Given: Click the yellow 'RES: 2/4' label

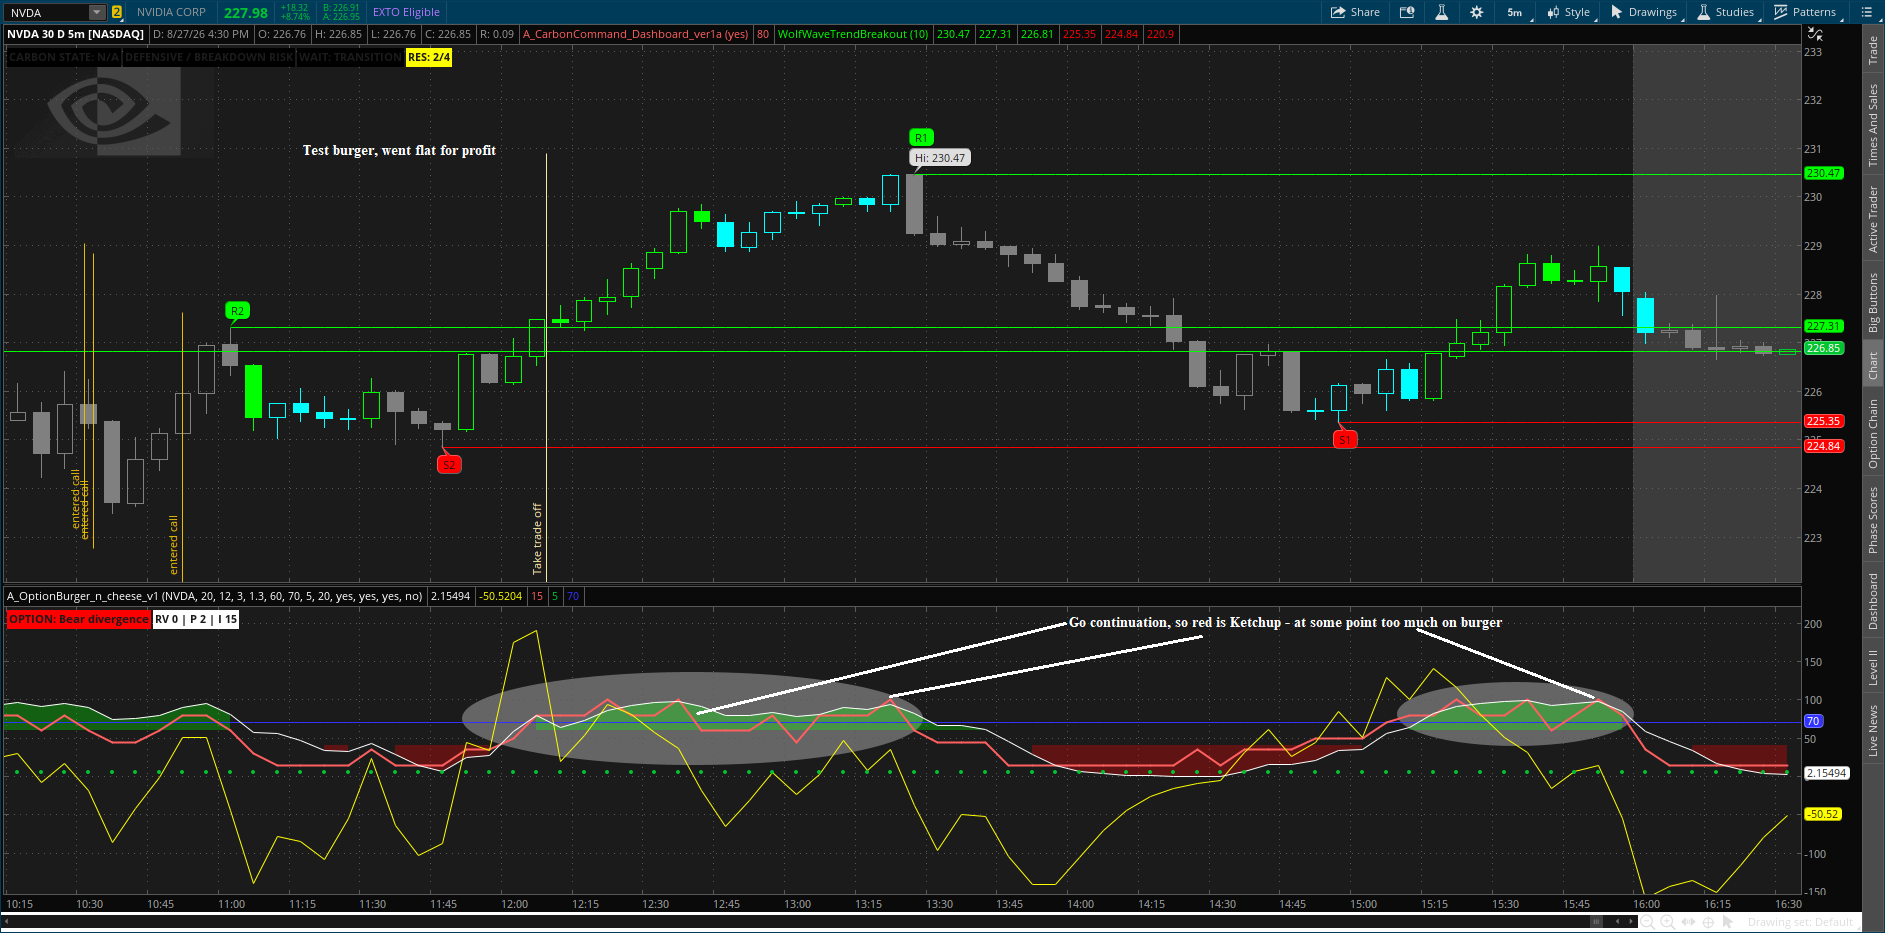Looking at the screenshot, I should click(x=429, y=57).
